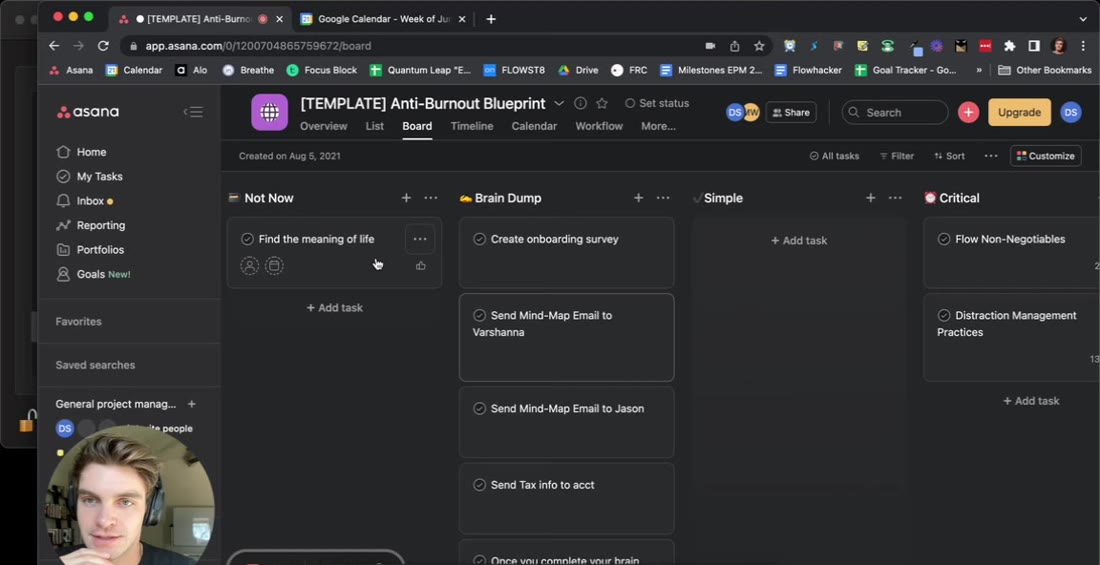Click Add task under Critical column

pyautogui.click(x=1031, y=401)
